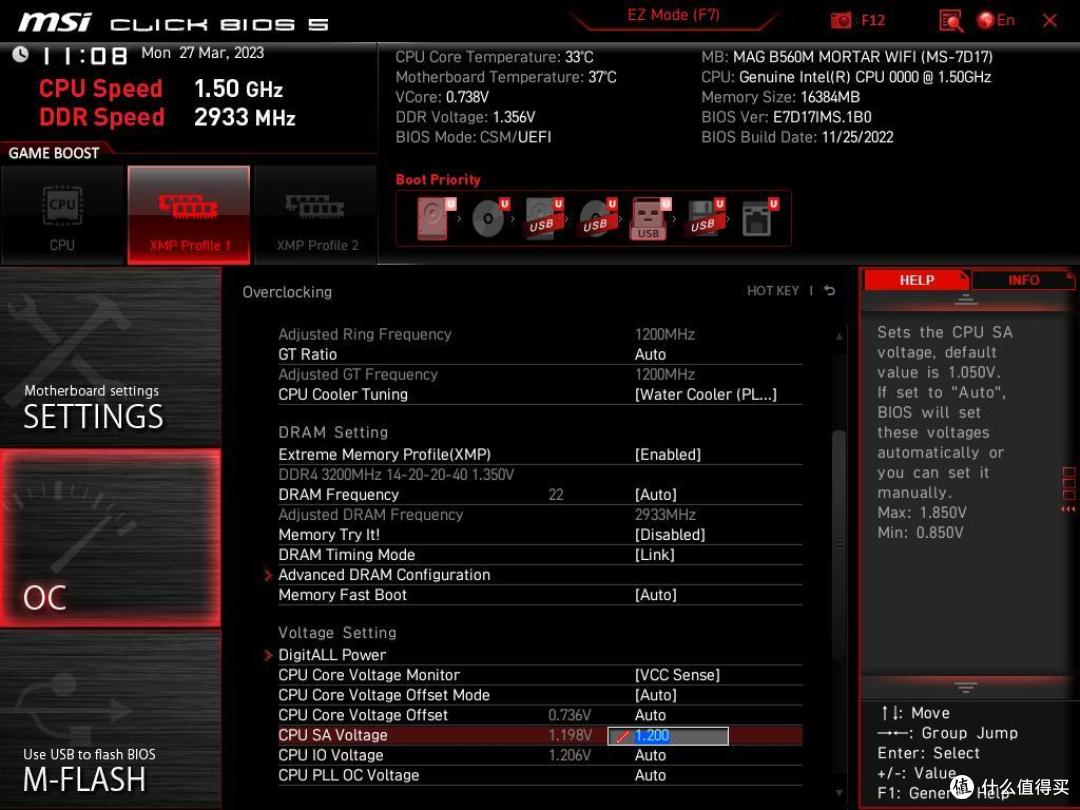Image resolution: width=1080 pixels, height=810 pixels.
Task: Click scroll up arrow of settings list
Action: click(838, 336)
